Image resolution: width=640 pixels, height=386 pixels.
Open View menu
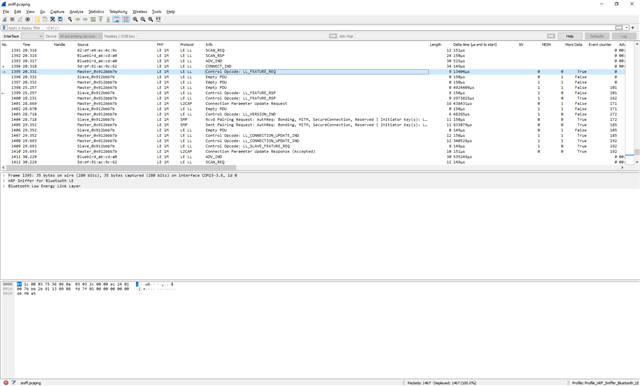click(30, 12)
